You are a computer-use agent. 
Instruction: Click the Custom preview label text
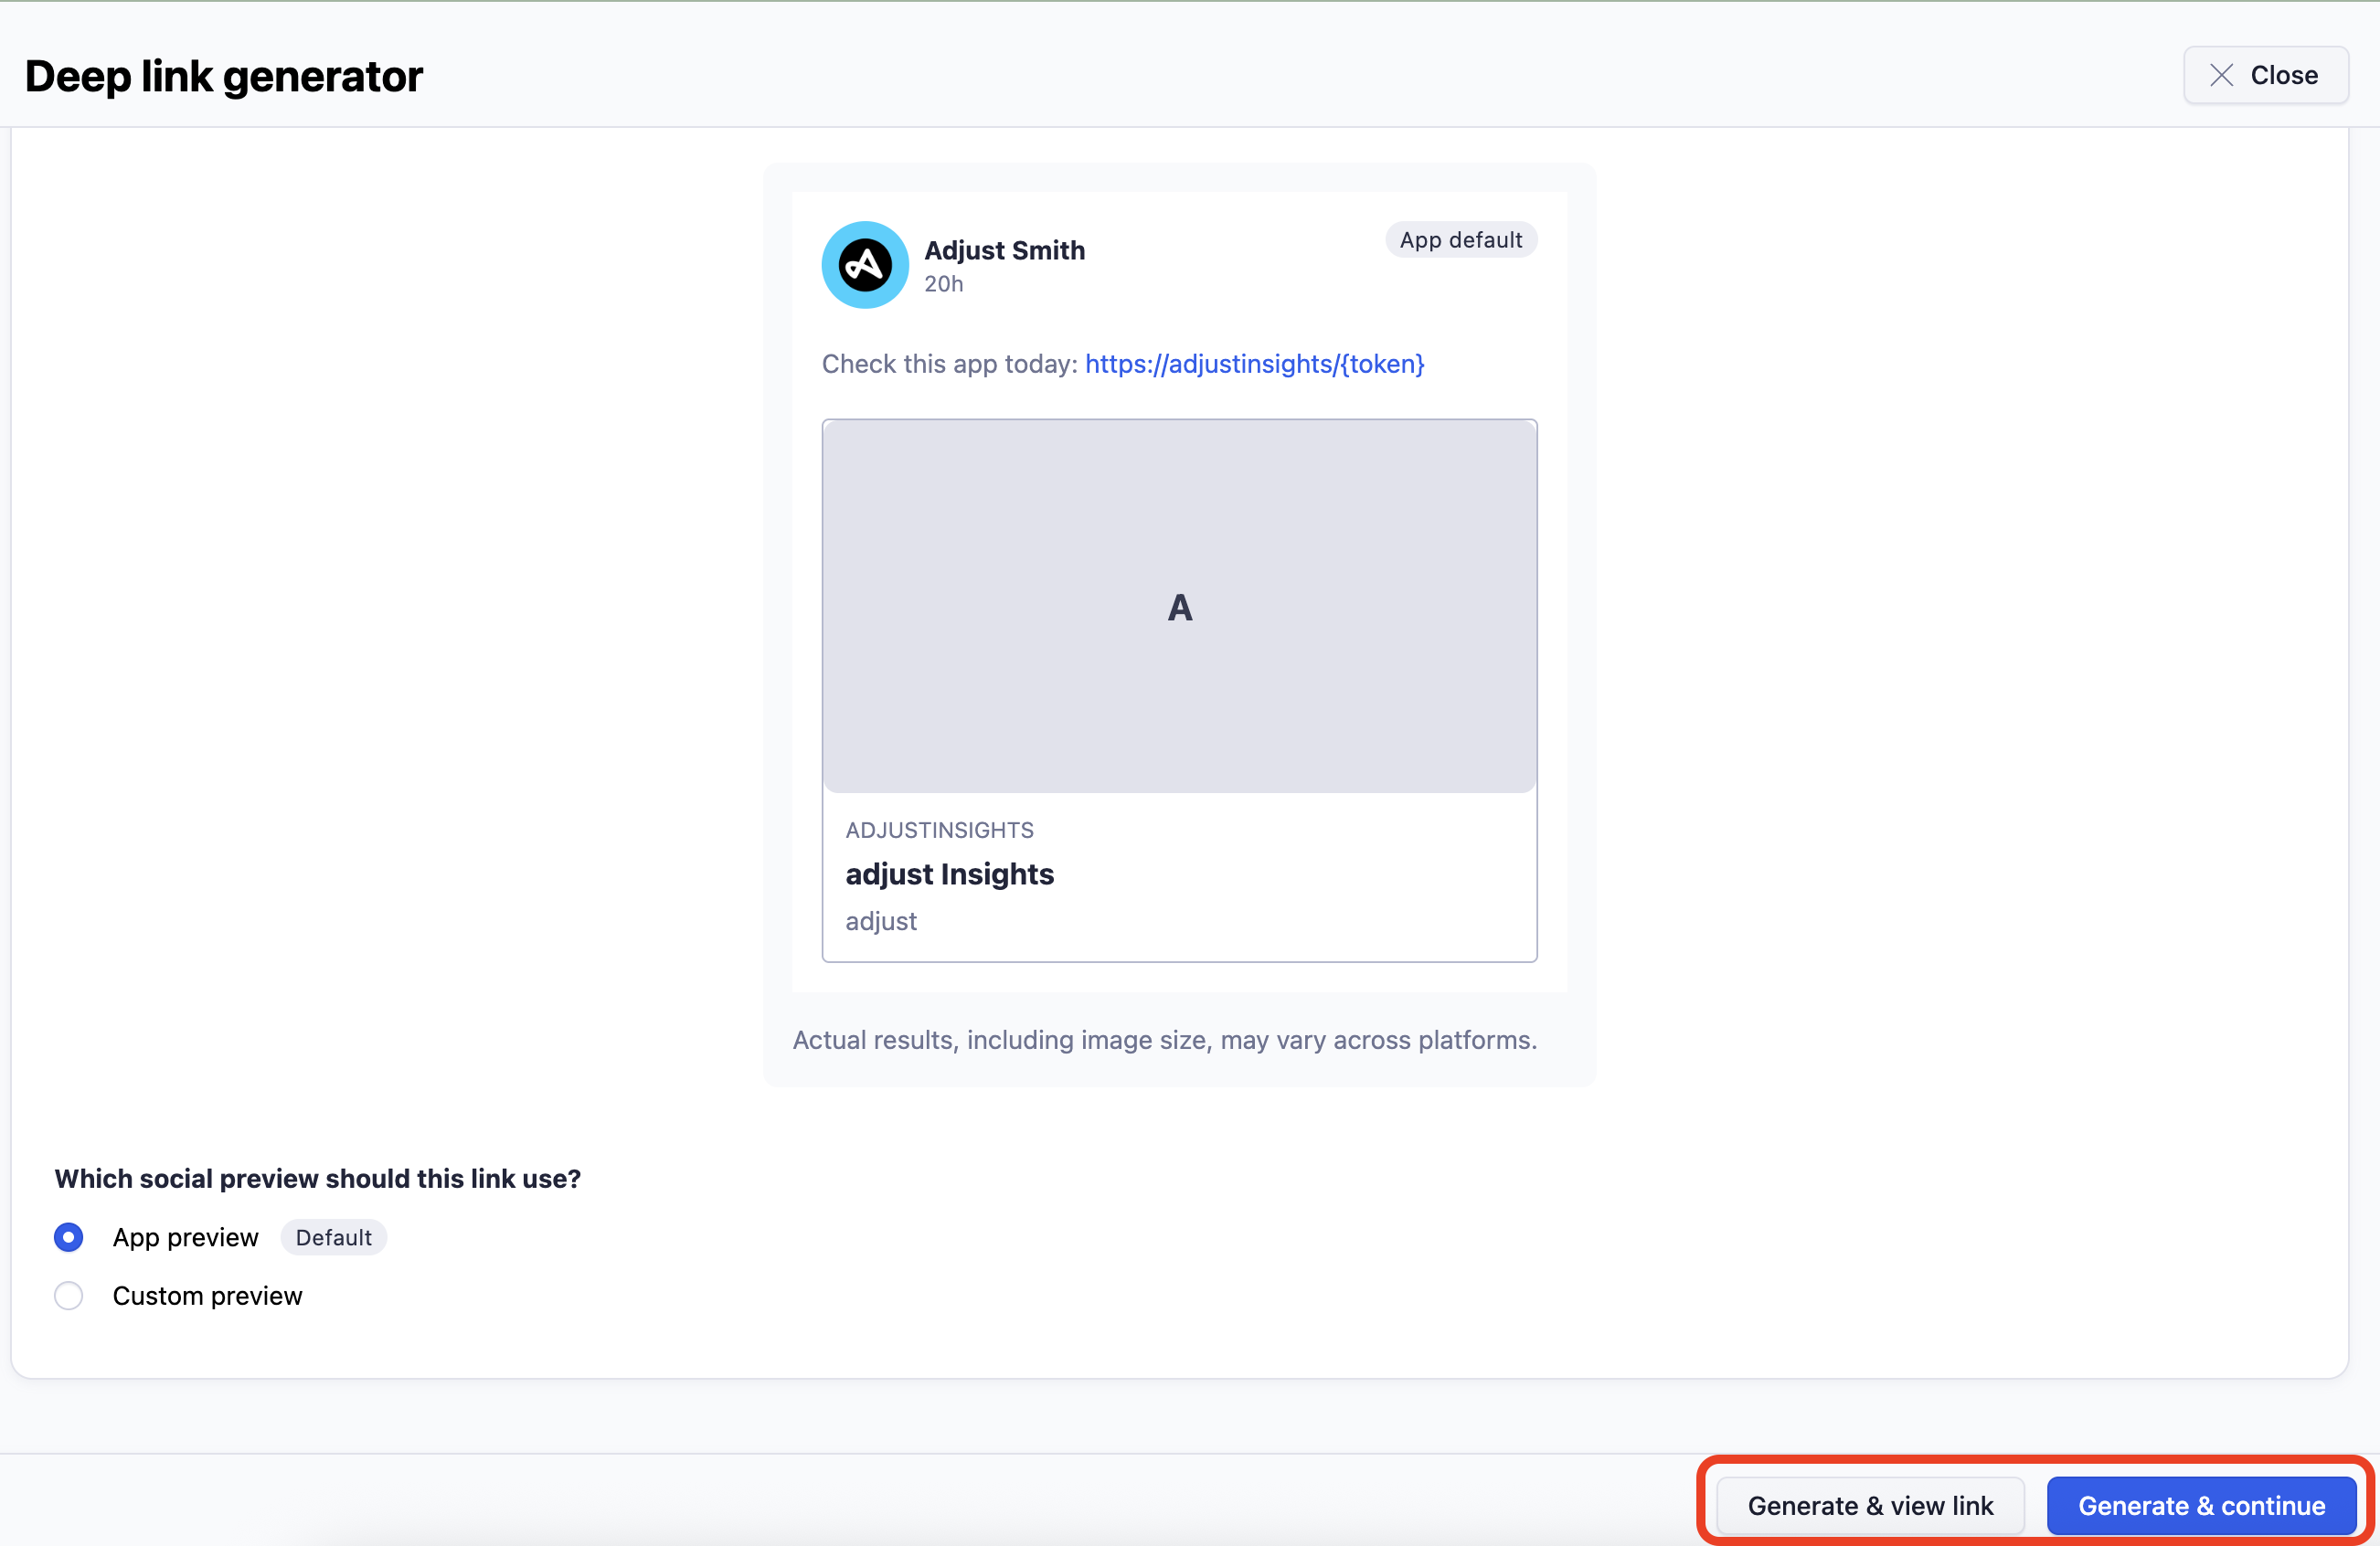pos(207,1296)
